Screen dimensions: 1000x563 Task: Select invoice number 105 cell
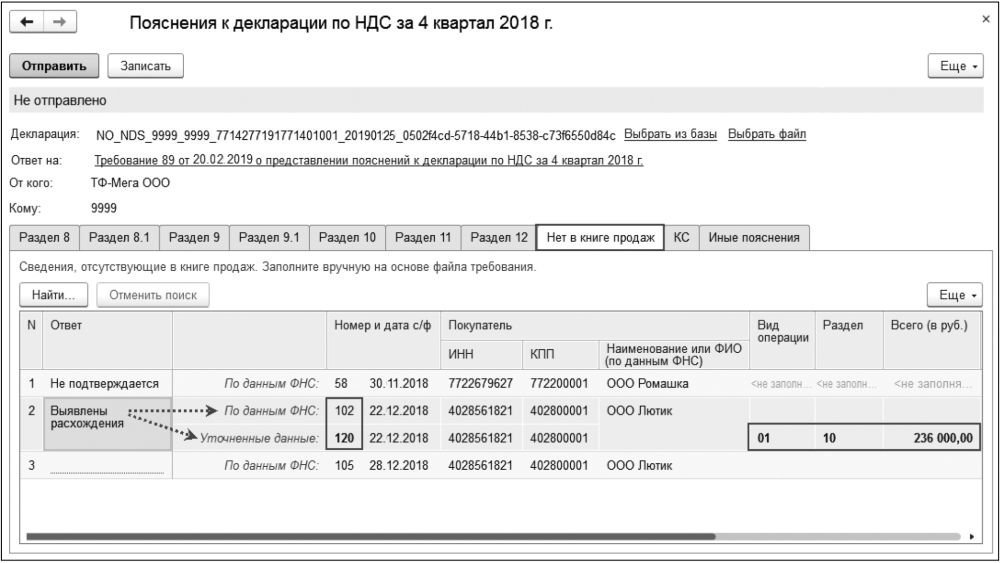point(344,465)
